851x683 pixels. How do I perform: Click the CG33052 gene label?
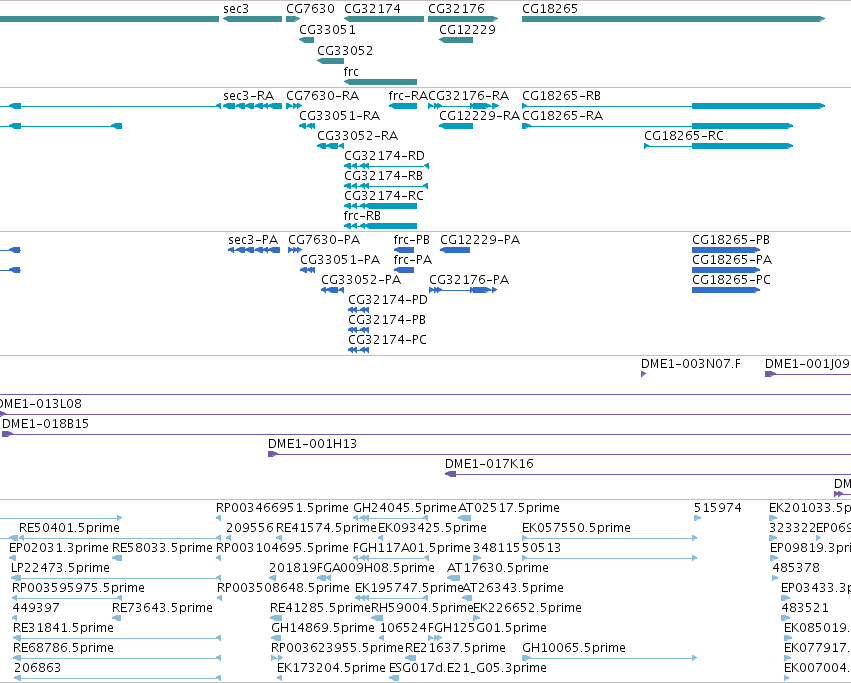[345, 51]
